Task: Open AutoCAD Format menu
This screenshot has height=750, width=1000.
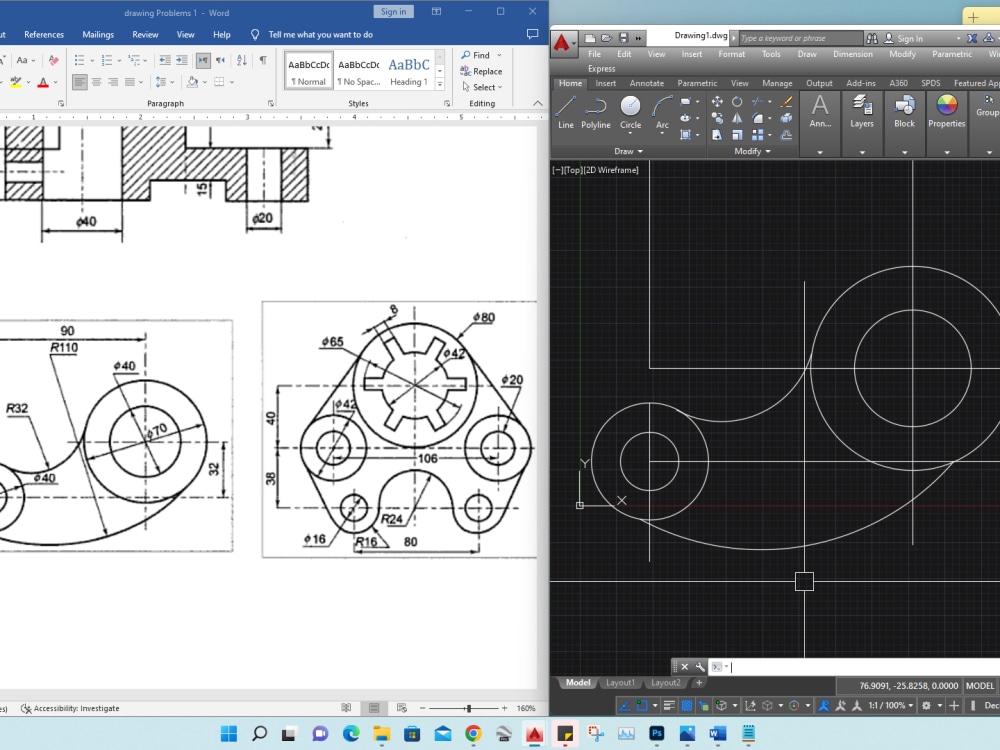Action: (732, 54)
